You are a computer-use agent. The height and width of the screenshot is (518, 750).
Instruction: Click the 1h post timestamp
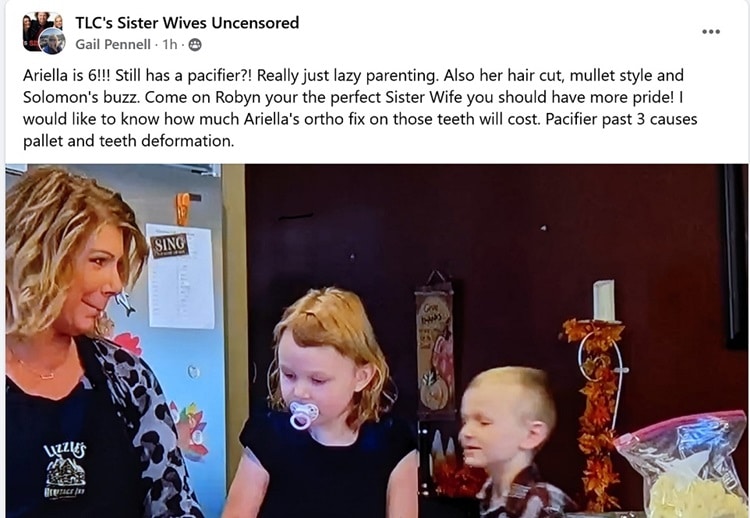coord(169,44)
